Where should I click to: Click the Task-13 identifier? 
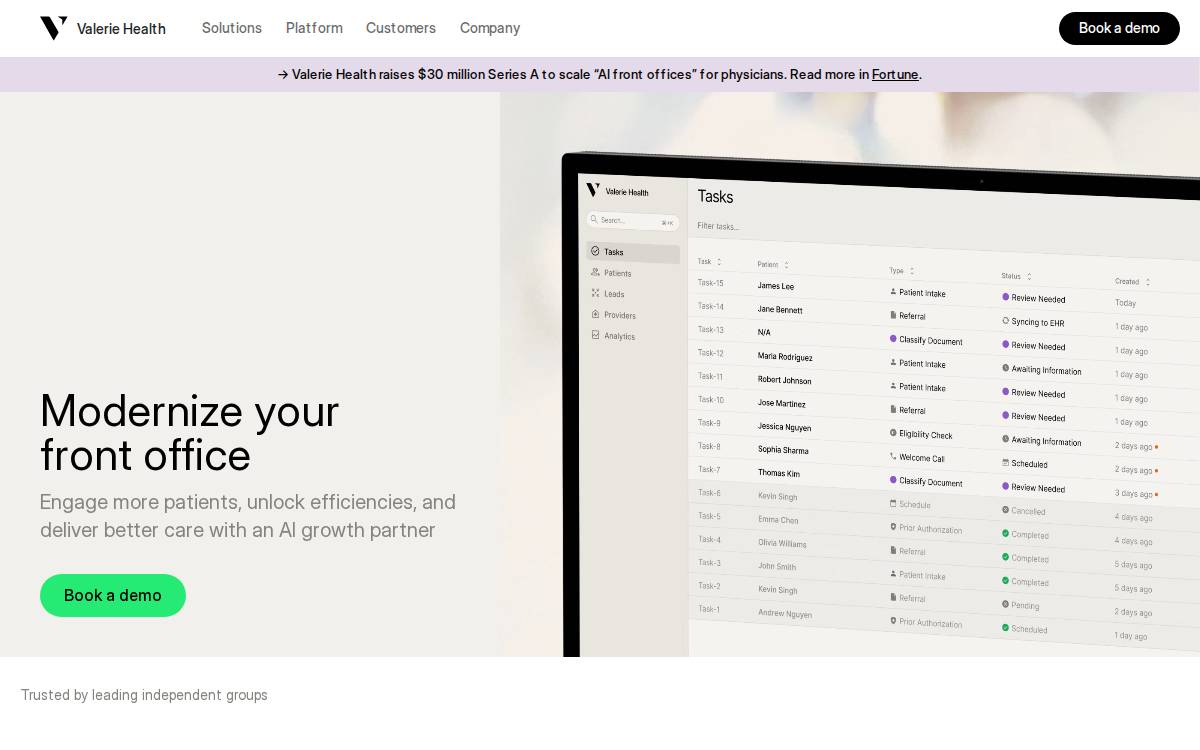point(711,329)
